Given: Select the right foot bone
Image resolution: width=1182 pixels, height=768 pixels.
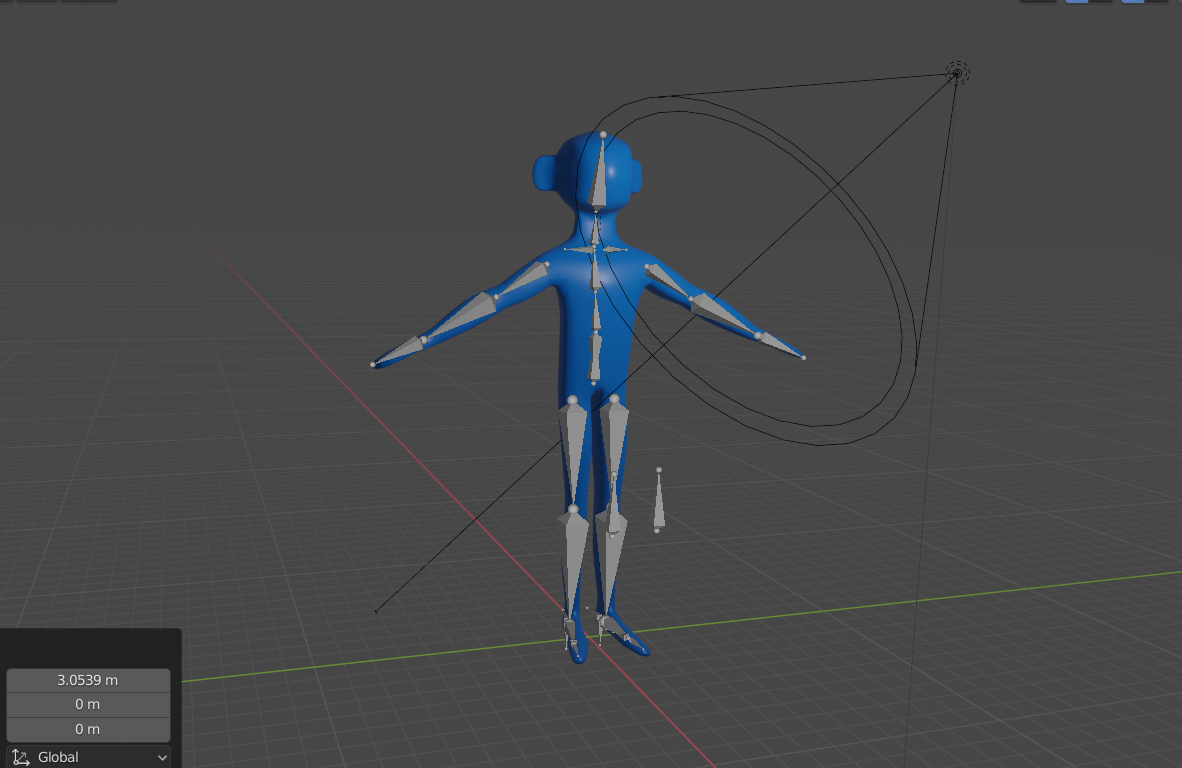Looking at the screenshot, I should (615, 625).
